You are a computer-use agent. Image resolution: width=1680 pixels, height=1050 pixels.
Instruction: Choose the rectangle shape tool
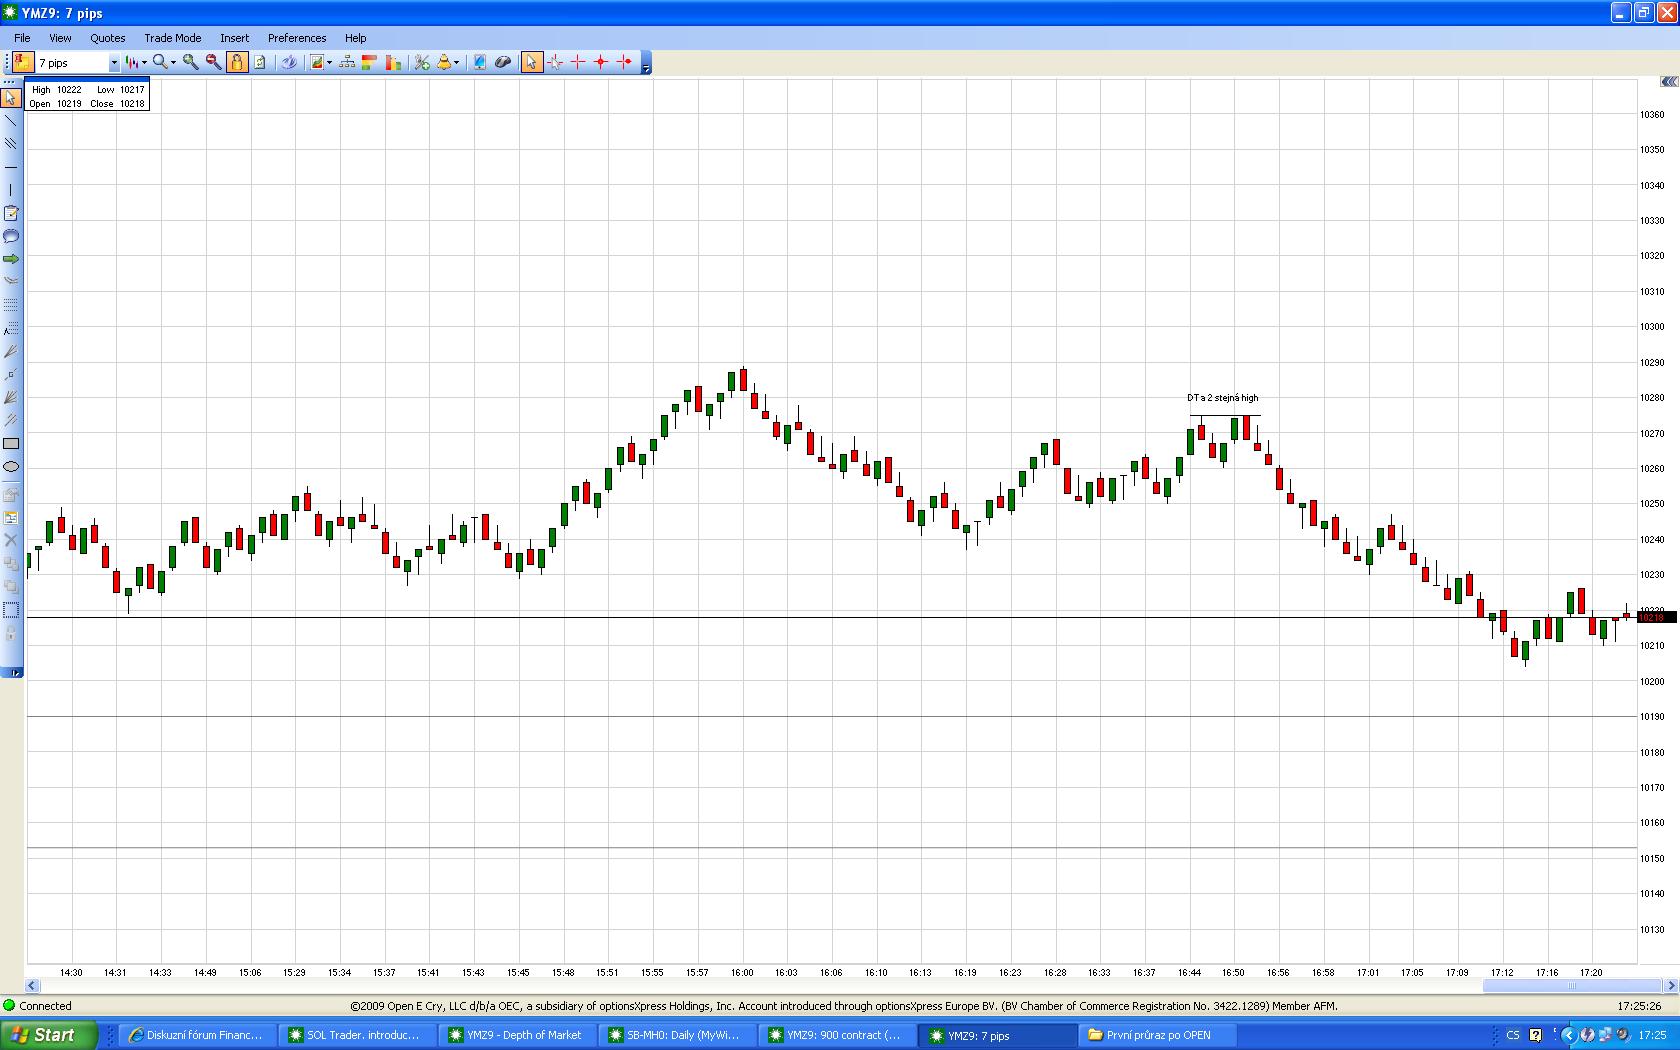pos(11,443)
